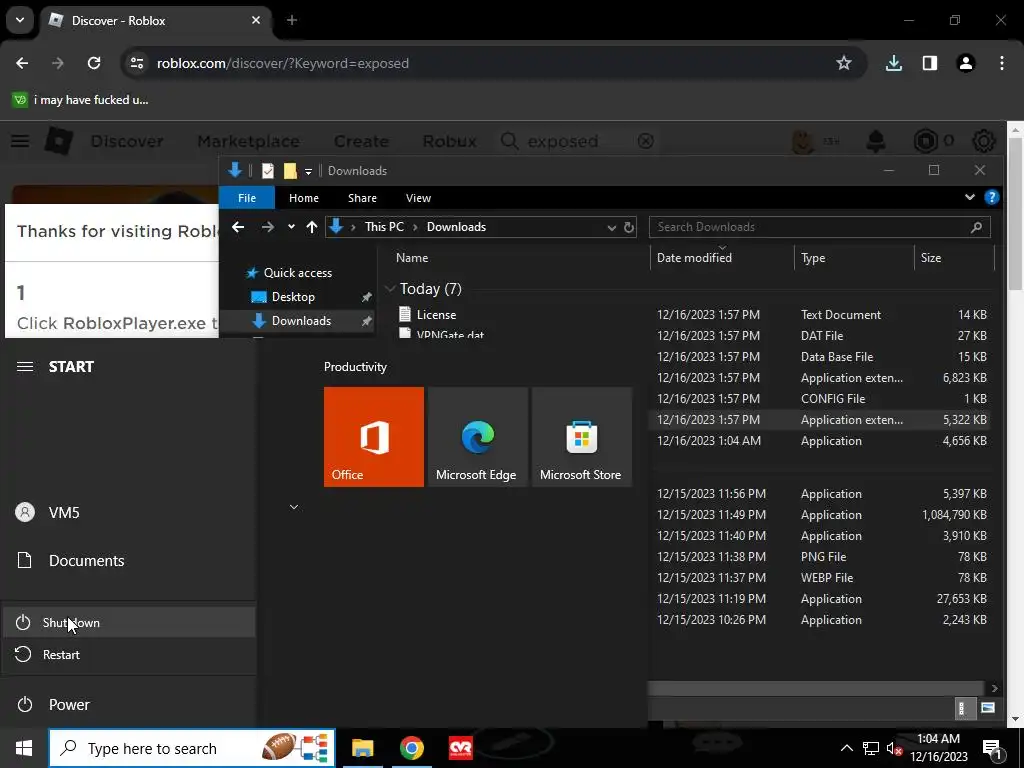The width and height of the screenshot is (1024, 768).
Task: Switch to large icons view button
Action: pyautogui.click(x=988, y=708)
